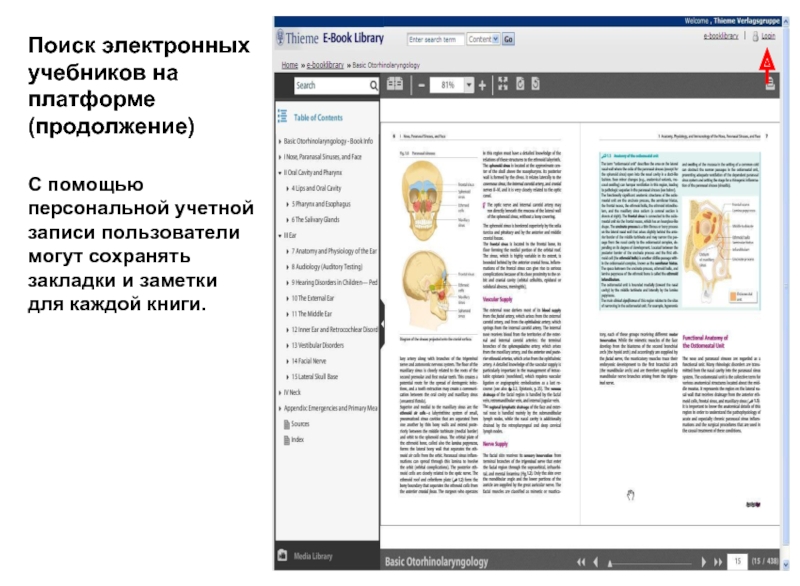Collapse II Oral Cavity and Pharynx

280,173
